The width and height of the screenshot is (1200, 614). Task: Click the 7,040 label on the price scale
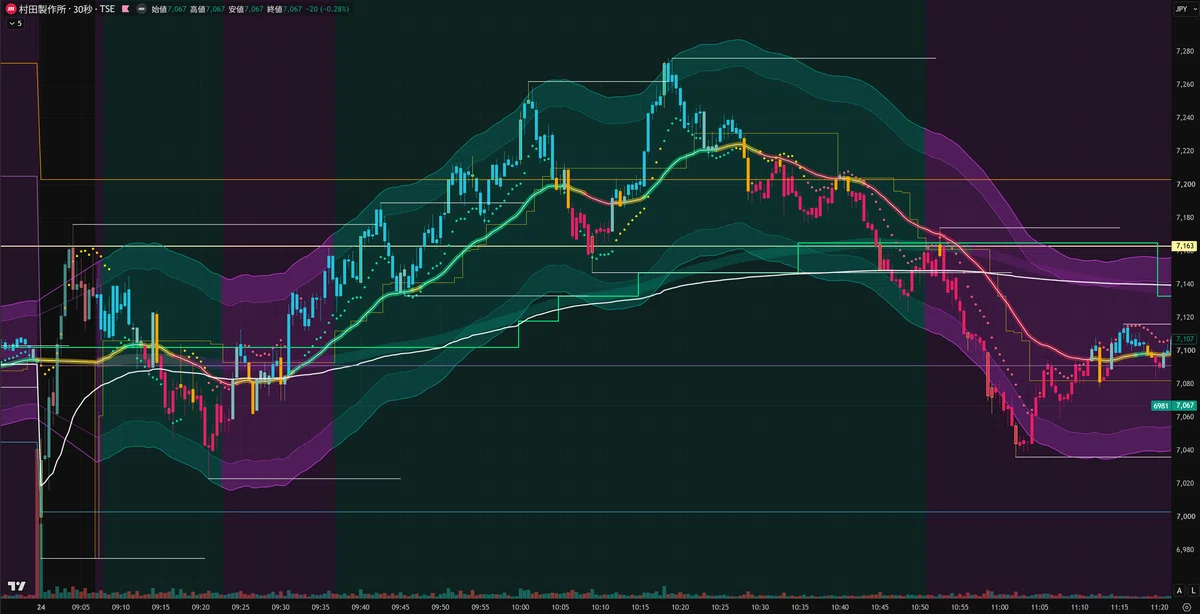[x=1186, y=450]
